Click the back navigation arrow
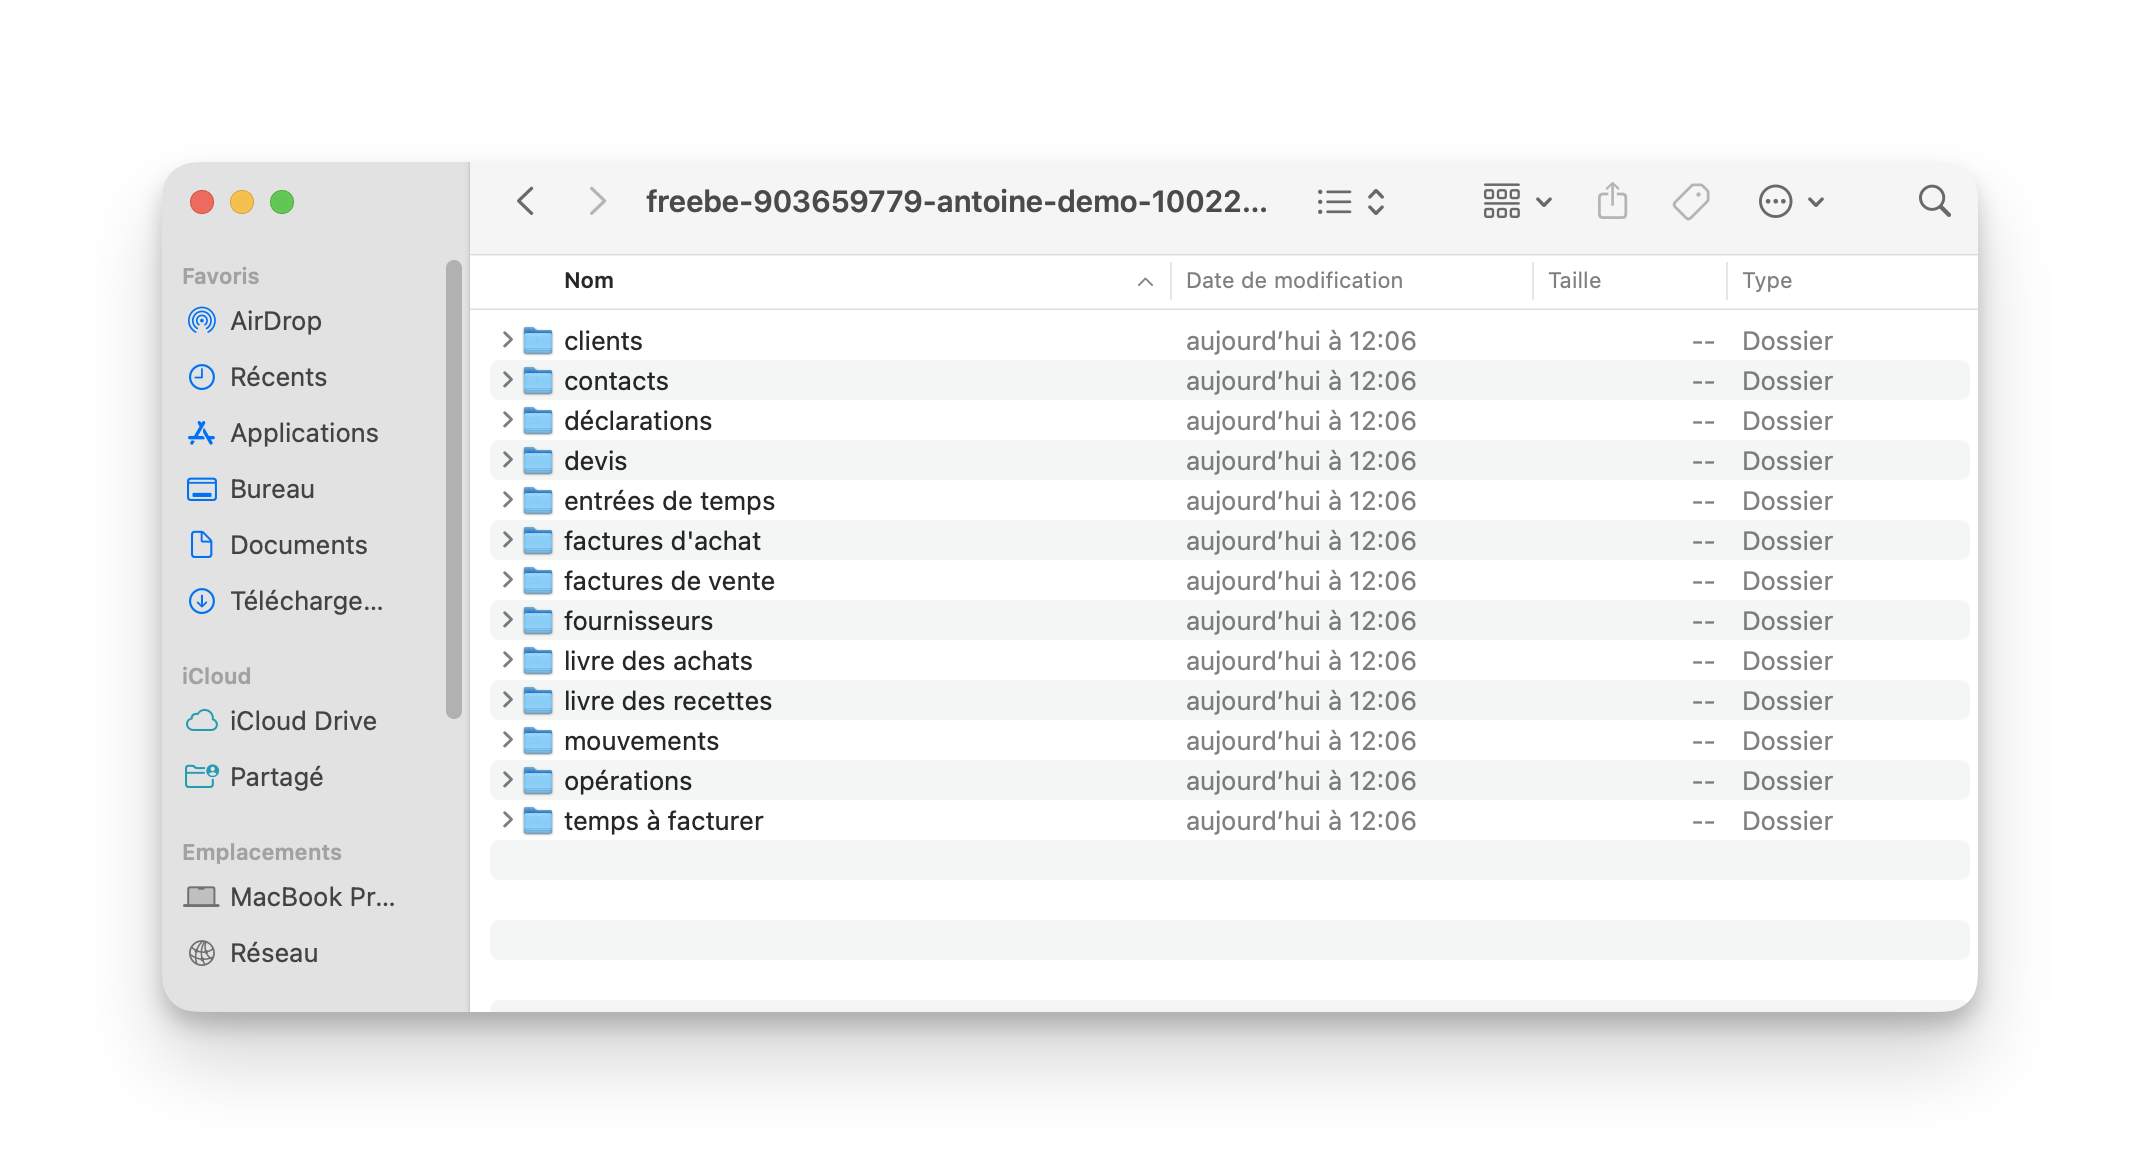Screen dimensions: 2140x1174 pyautogui.click(x=526, y=202)
